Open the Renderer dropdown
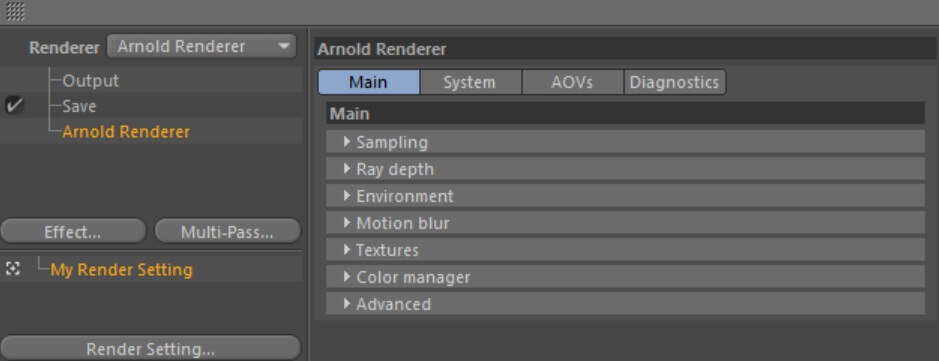 tap(202, 47)
